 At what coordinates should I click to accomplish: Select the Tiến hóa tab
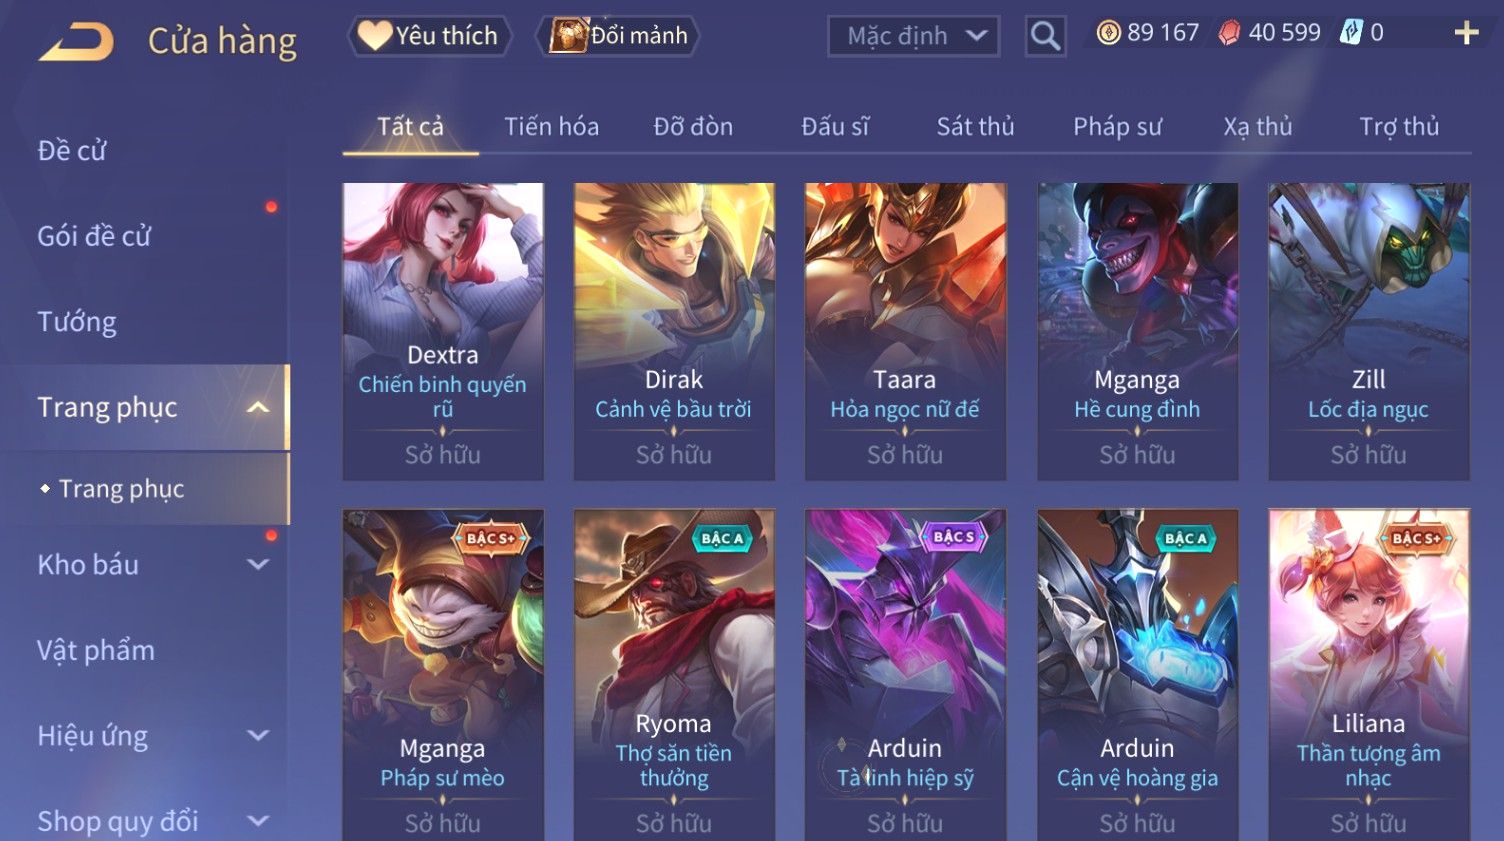[x=551, y=127]
